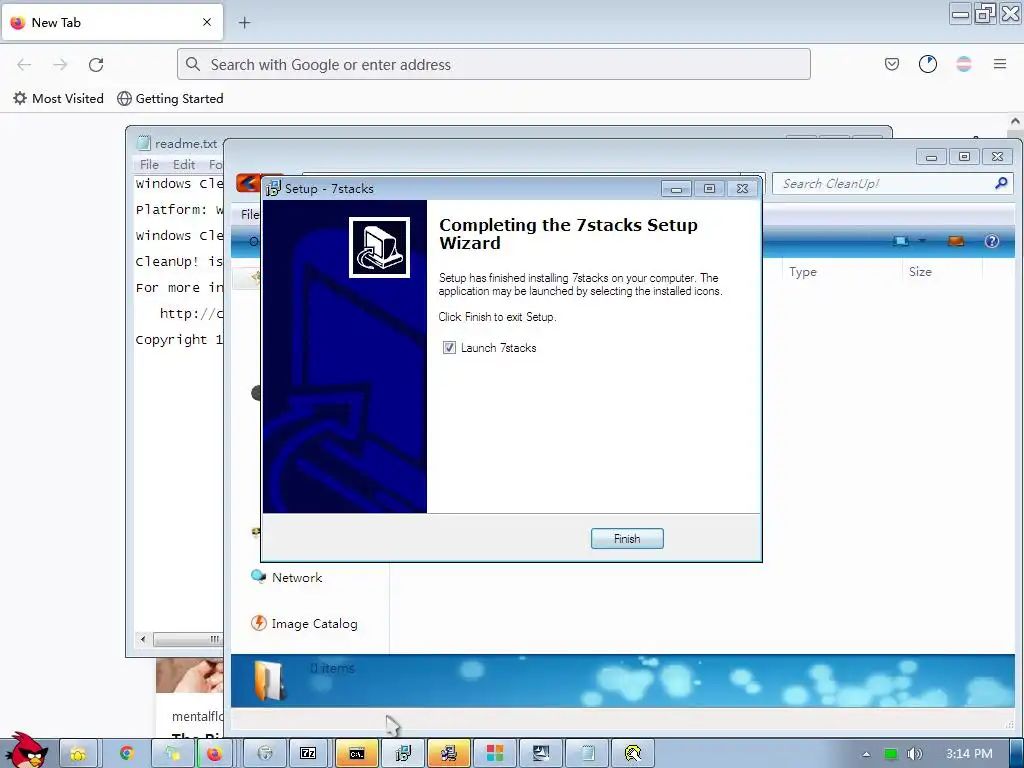Select the folder icon in explorer details pane

coord(268,681)
